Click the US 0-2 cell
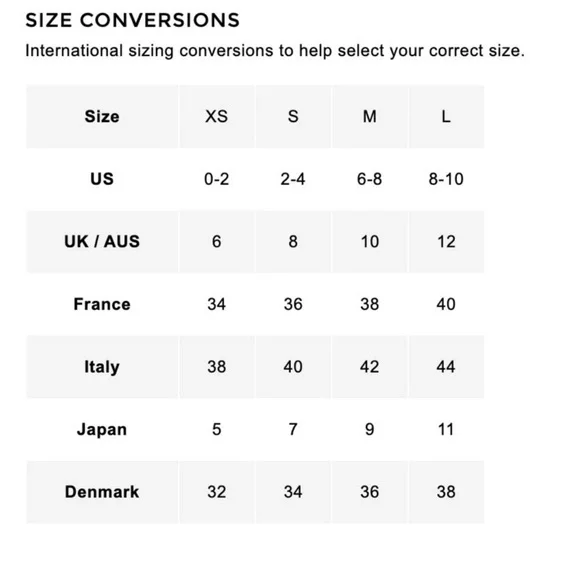The image size is (580, 580). [x=216, y=179]
